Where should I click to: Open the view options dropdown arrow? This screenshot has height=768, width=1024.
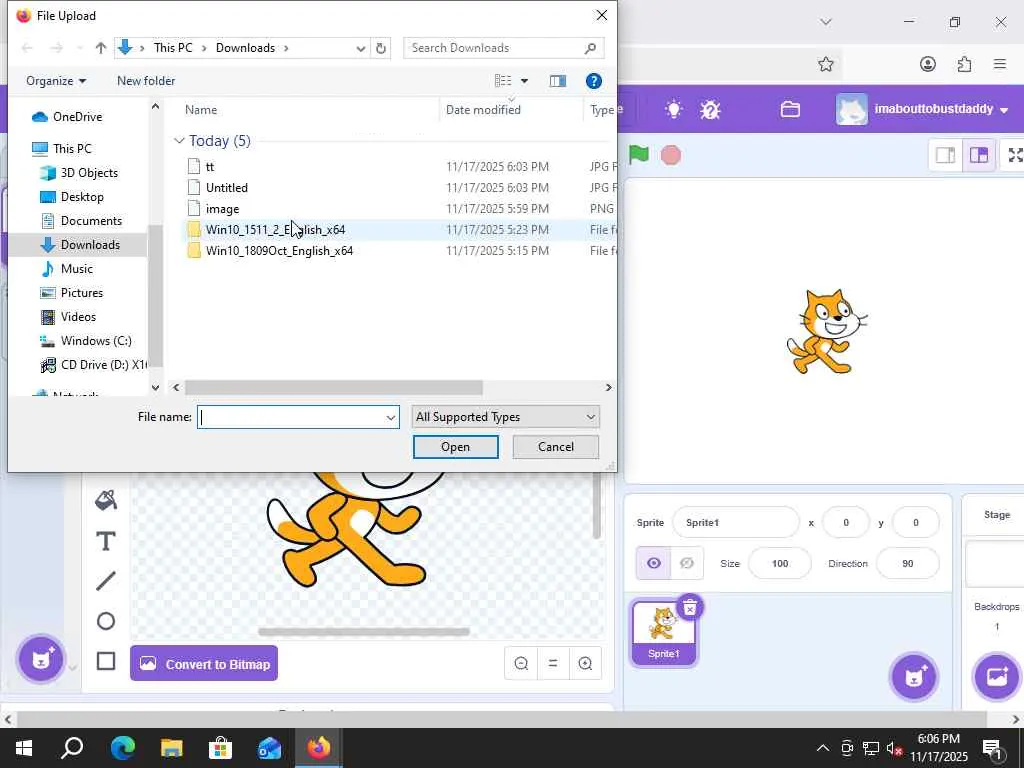524,81
